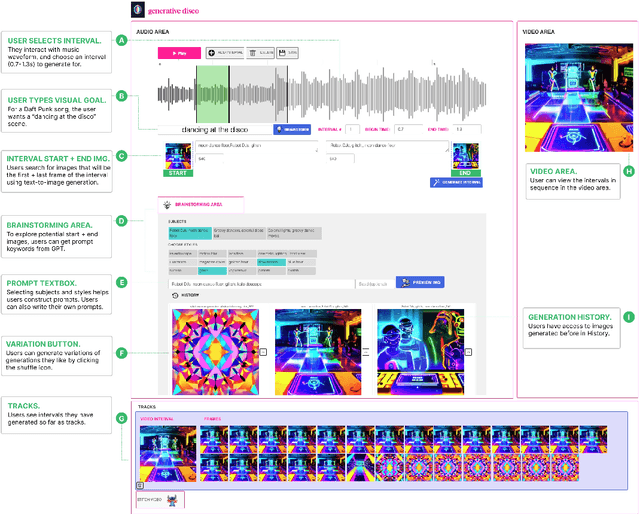Click the Generative Disco logo icon

tap(138, 9)
